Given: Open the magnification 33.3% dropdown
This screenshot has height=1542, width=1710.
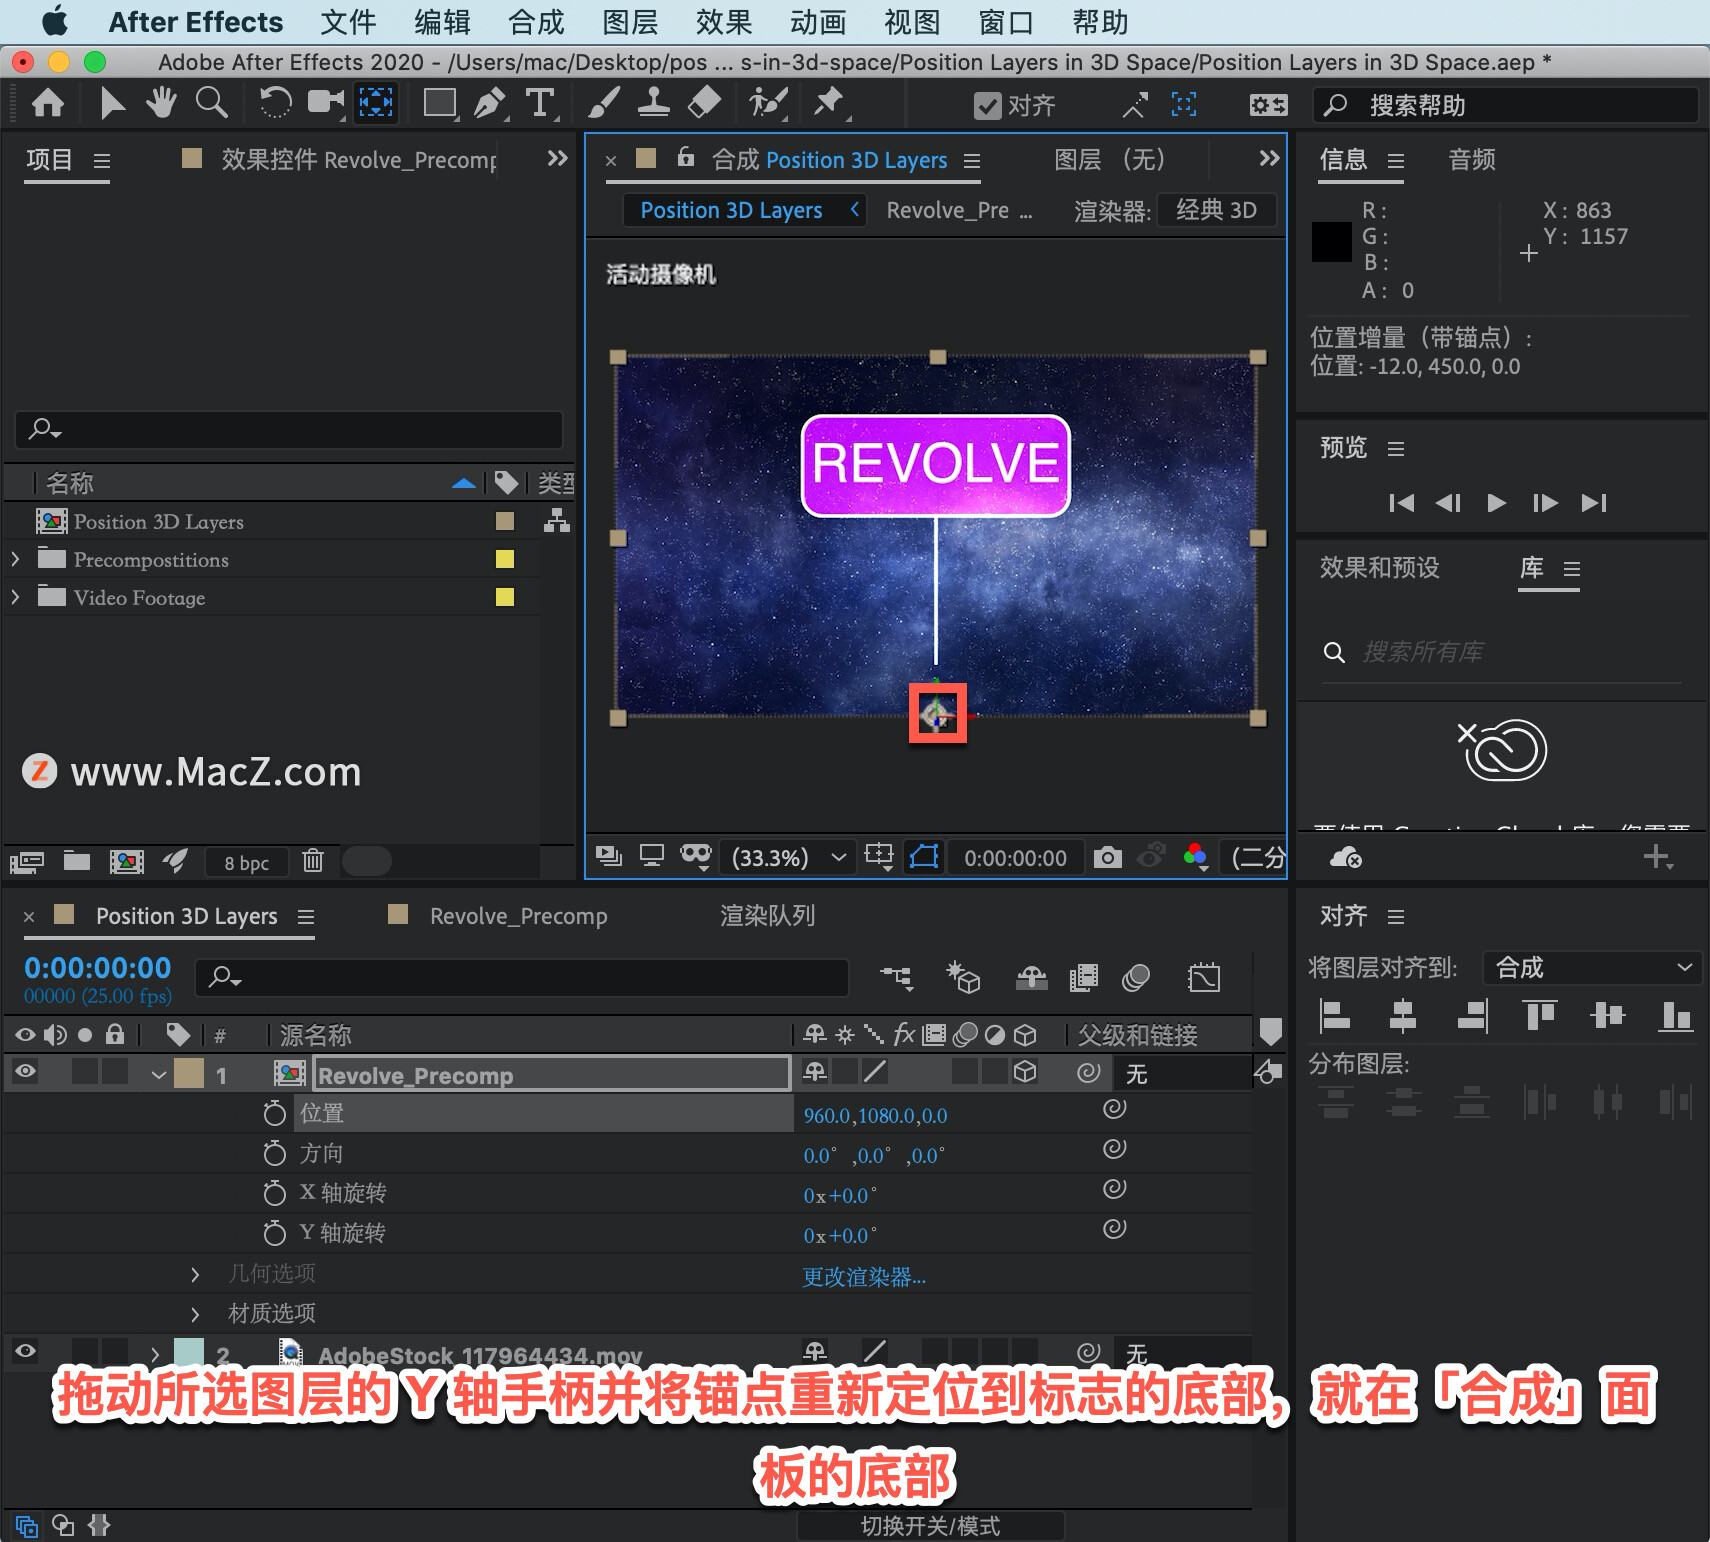Looking at the screenshot, I should tap(789, 857).
